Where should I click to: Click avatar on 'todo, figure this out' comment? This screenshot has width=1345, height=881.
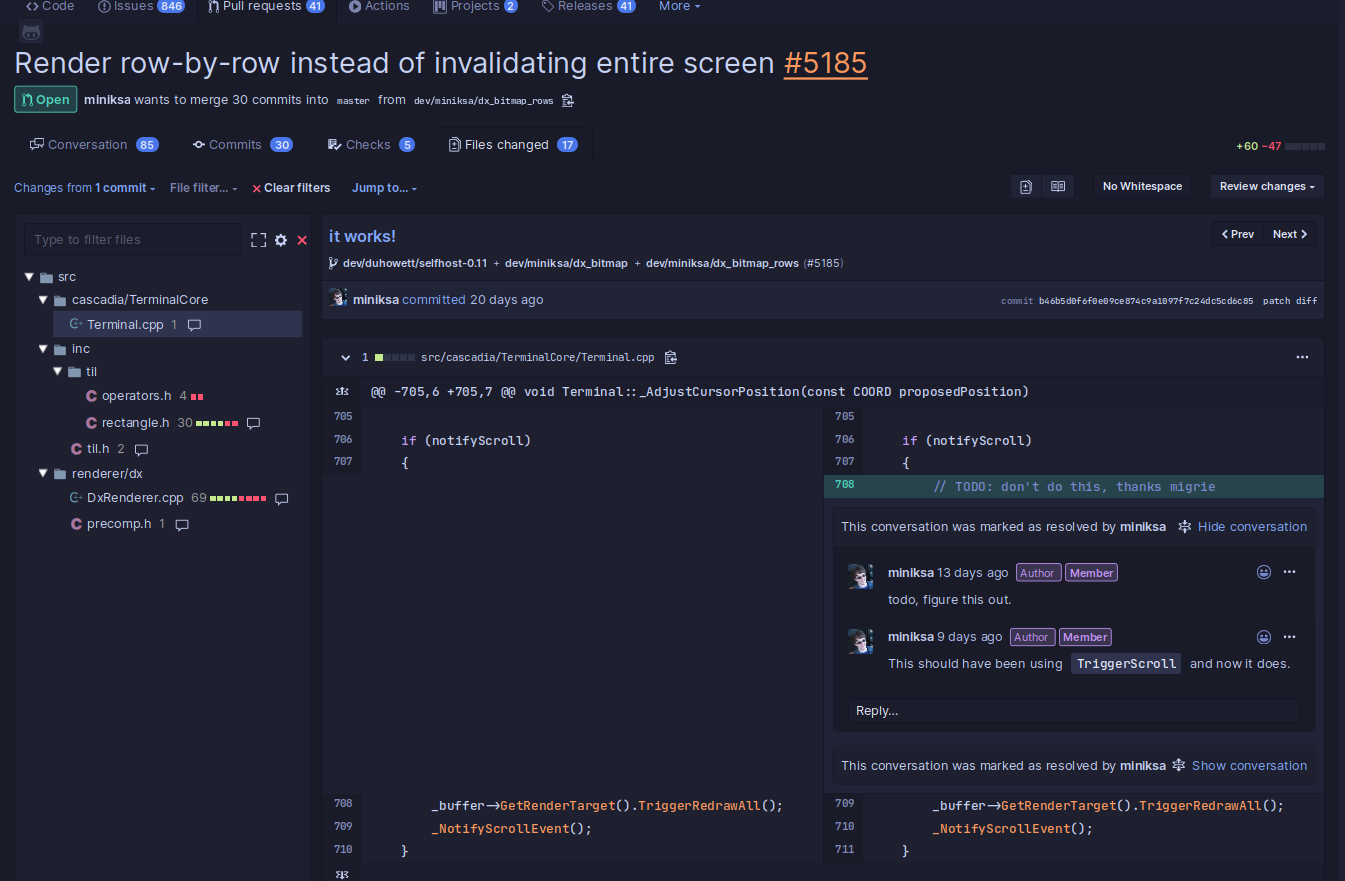tap(861, 576)
